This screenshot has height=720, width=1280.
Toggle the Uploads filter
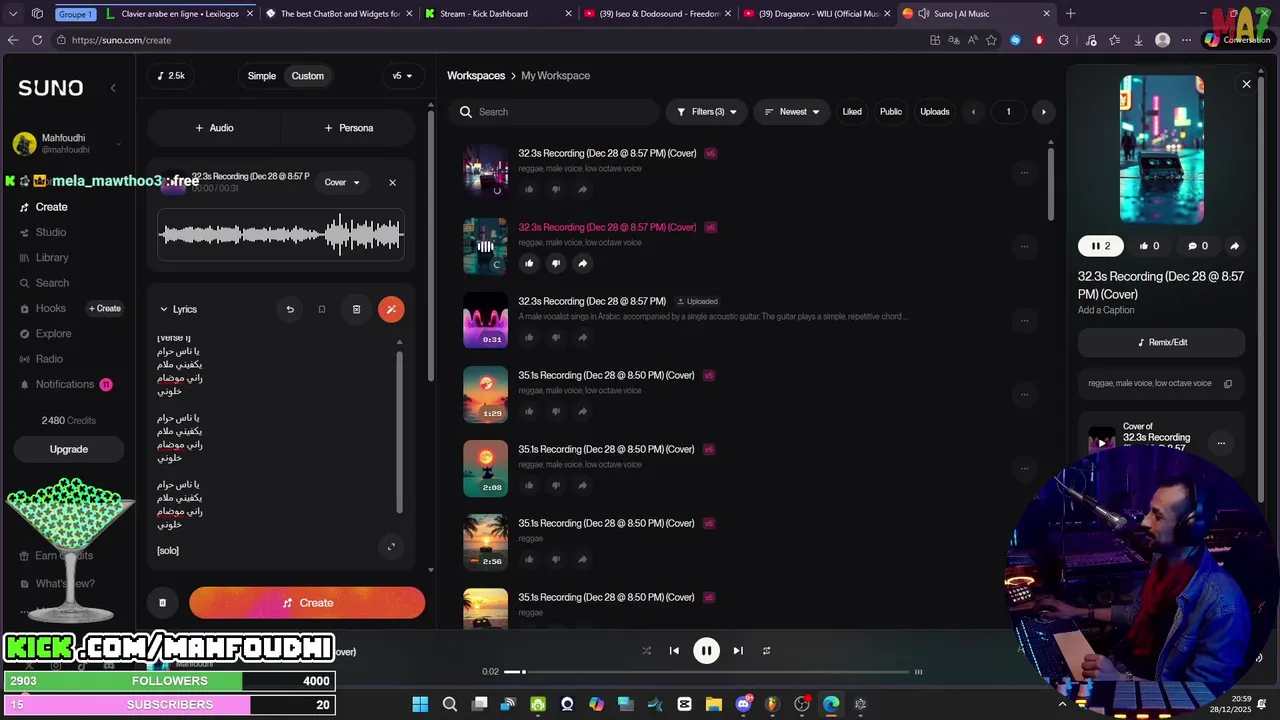pyautogui.click(x=935, y=112)
